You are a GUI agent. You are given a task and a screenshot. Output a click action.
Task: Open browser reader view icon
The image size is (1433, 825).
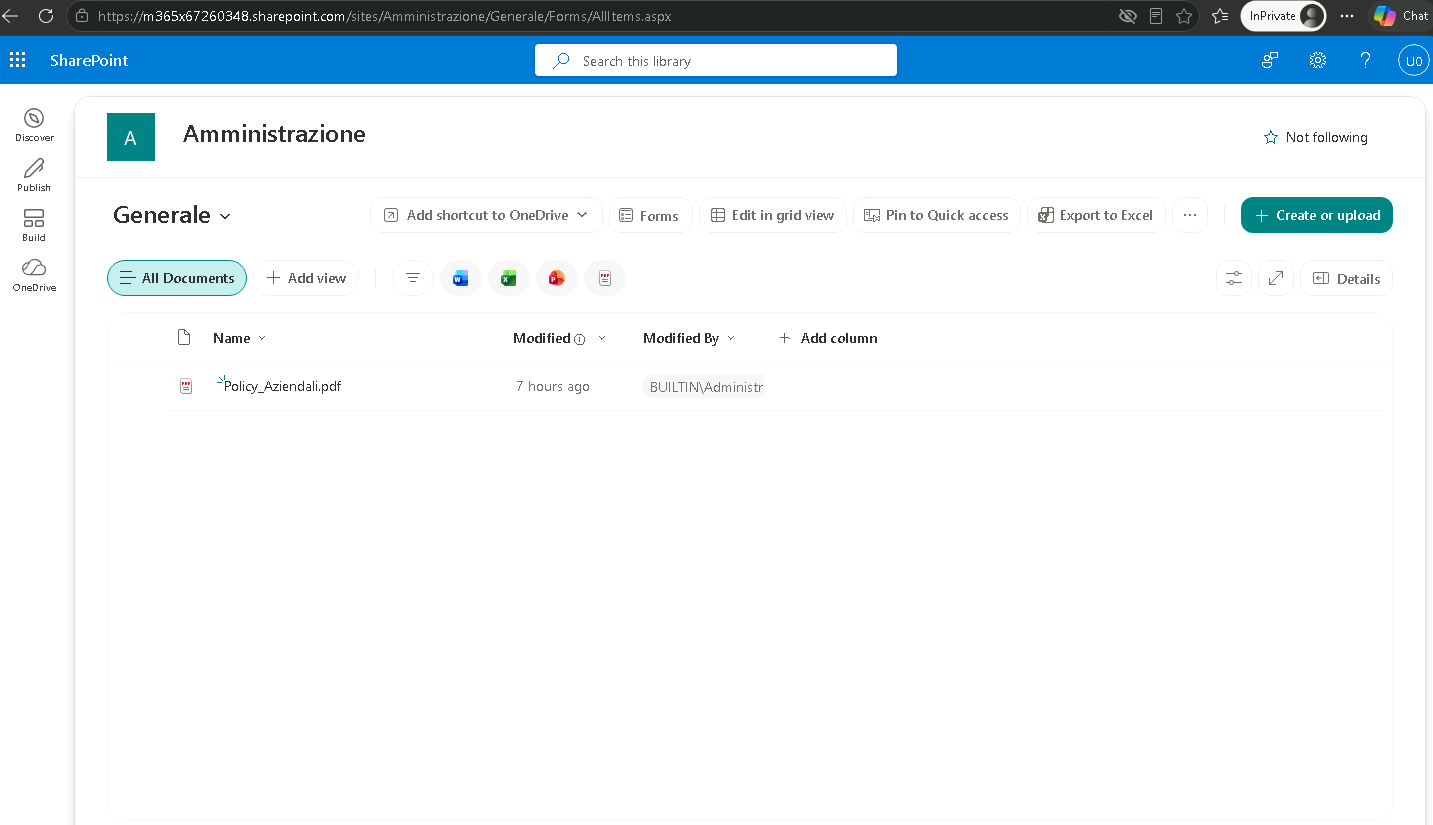coord(1156,16)
